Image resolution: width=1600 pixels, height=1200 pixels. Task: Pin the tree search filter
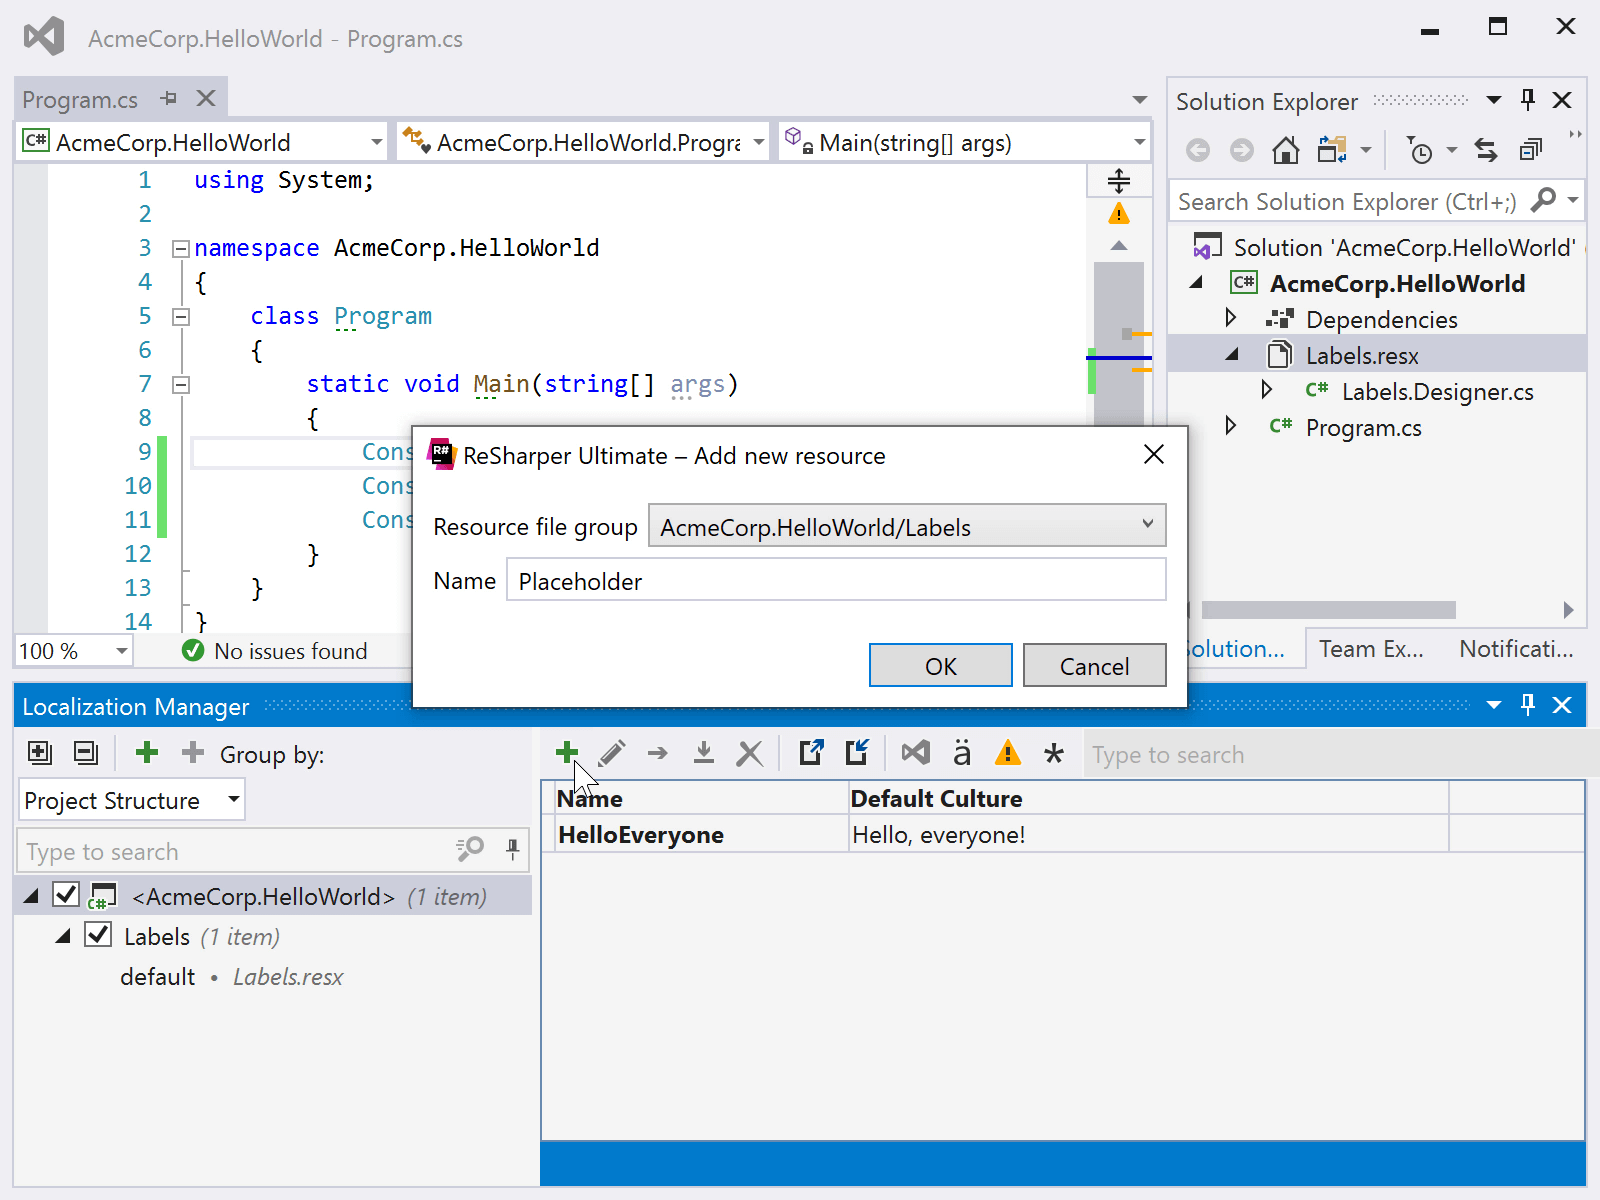pos(512,850)
